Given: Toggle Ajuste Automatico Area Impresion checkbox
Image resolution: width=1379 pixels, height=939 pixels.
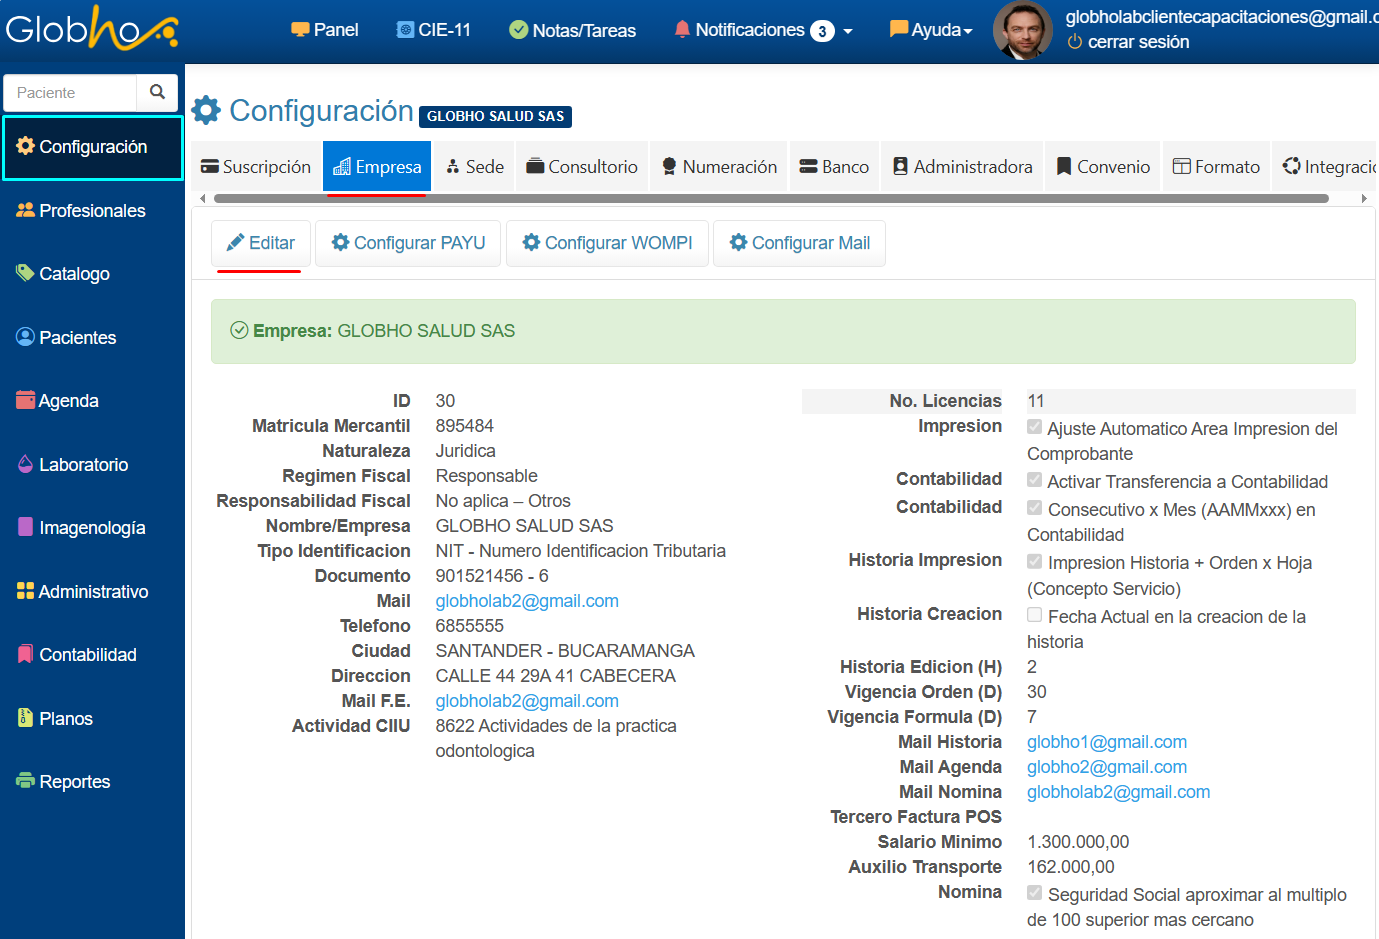Looking at the screenshot, I should click(x=1035, y=427).
